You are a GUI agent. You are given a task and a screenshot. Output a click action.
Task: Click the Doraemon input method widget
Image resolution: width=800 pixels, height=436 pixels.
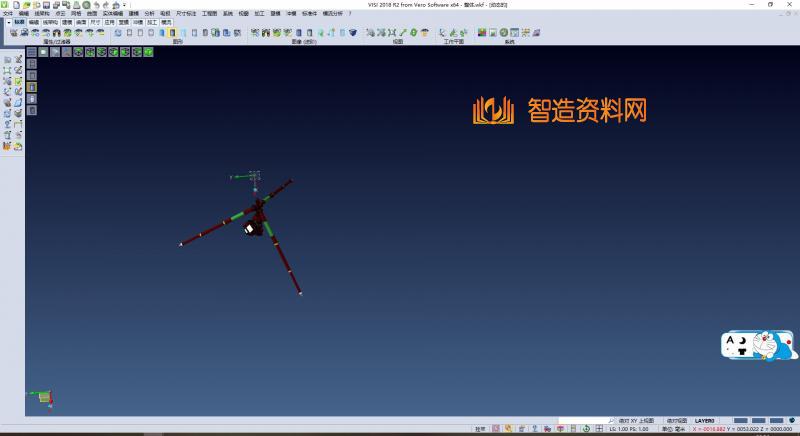pyautogui.click(x=759, y=346)
